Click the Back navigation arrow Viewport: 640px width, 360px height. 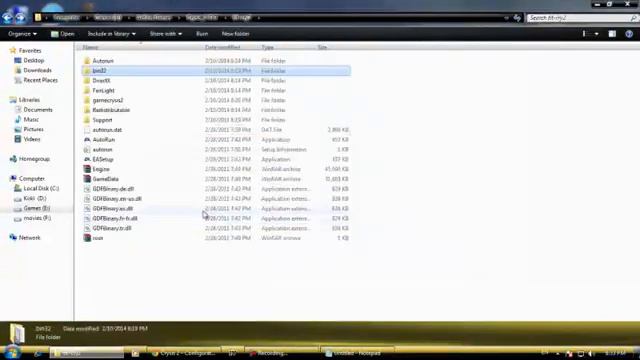8,18
